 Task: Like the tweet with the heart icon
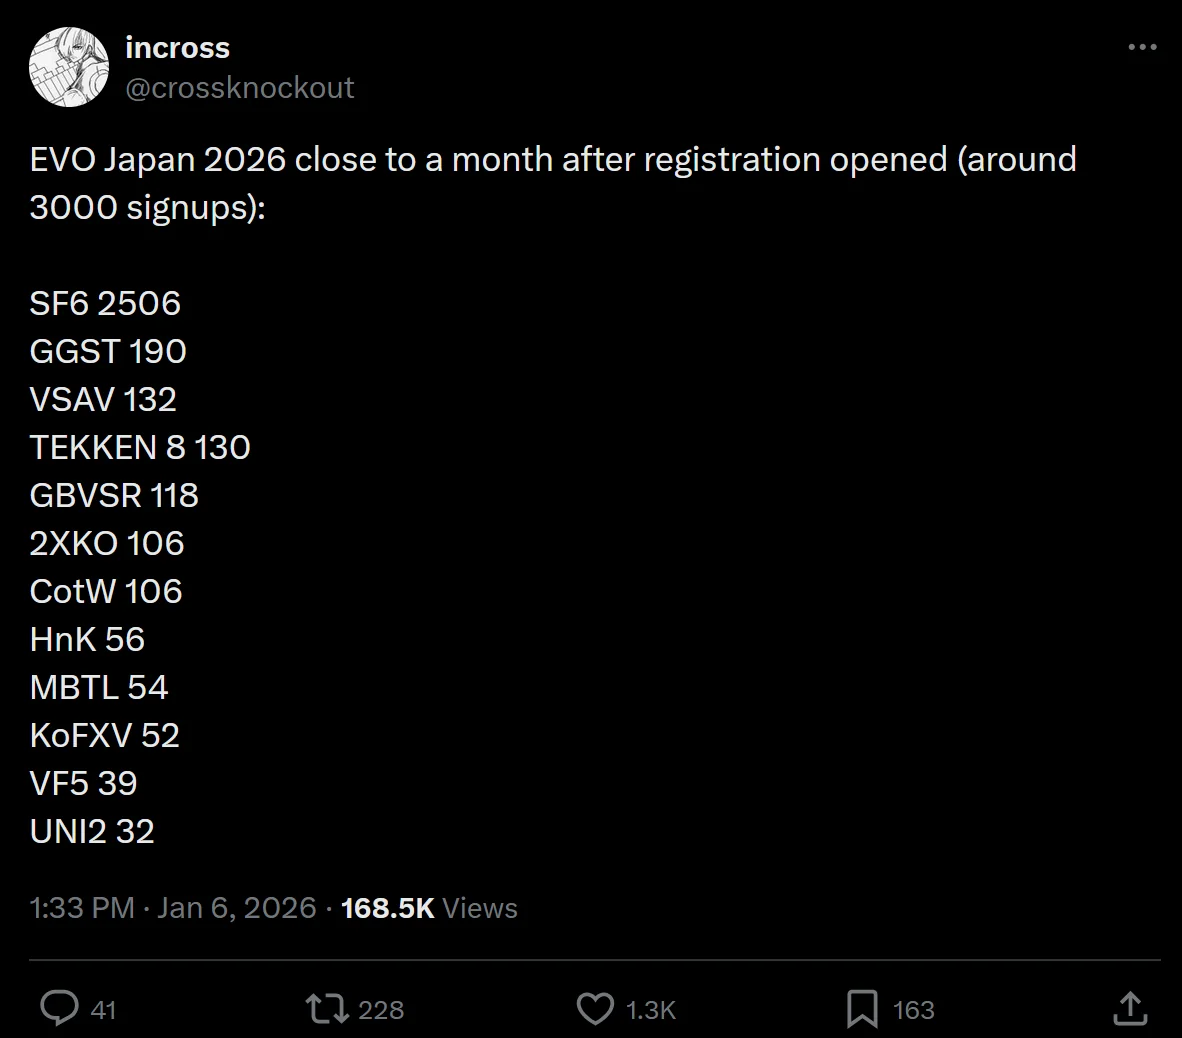[595, 1008]
